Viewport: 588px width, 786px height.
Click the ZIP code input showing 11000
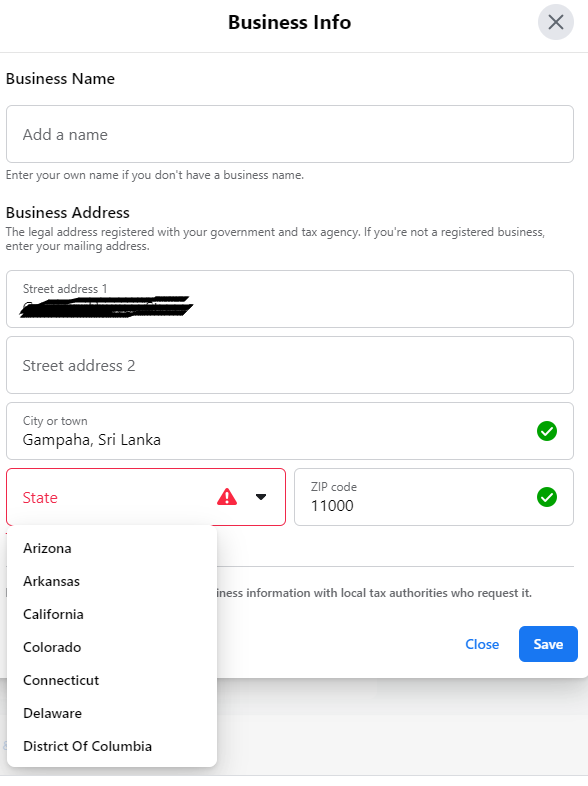pos(434,497)
